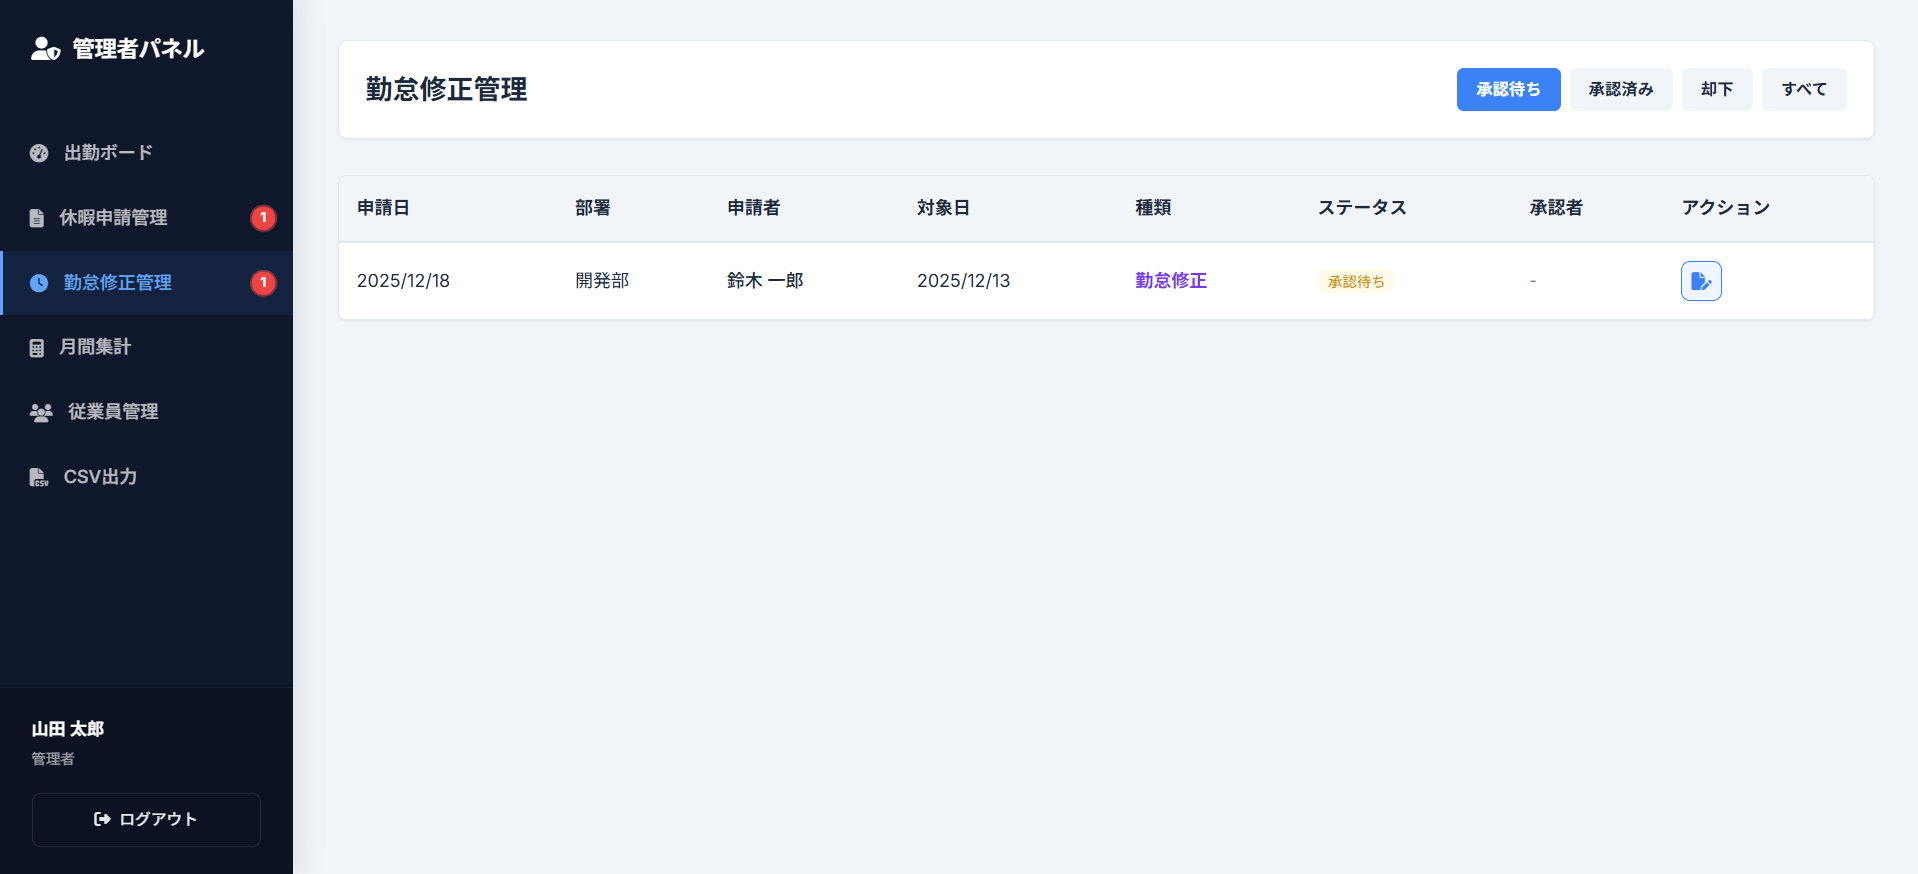1918x874 pixels.
Task: Click the employee management people icon
Action: click(x=41, y=412)
